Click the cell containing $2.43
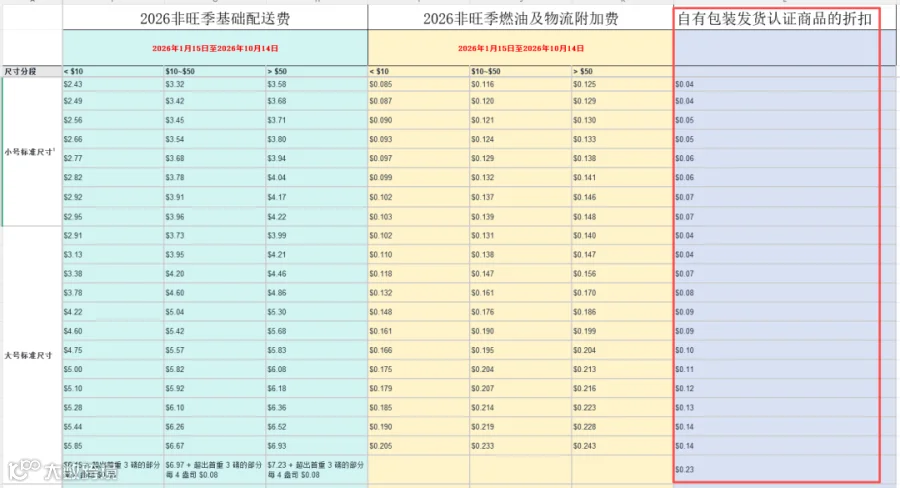 113,84
